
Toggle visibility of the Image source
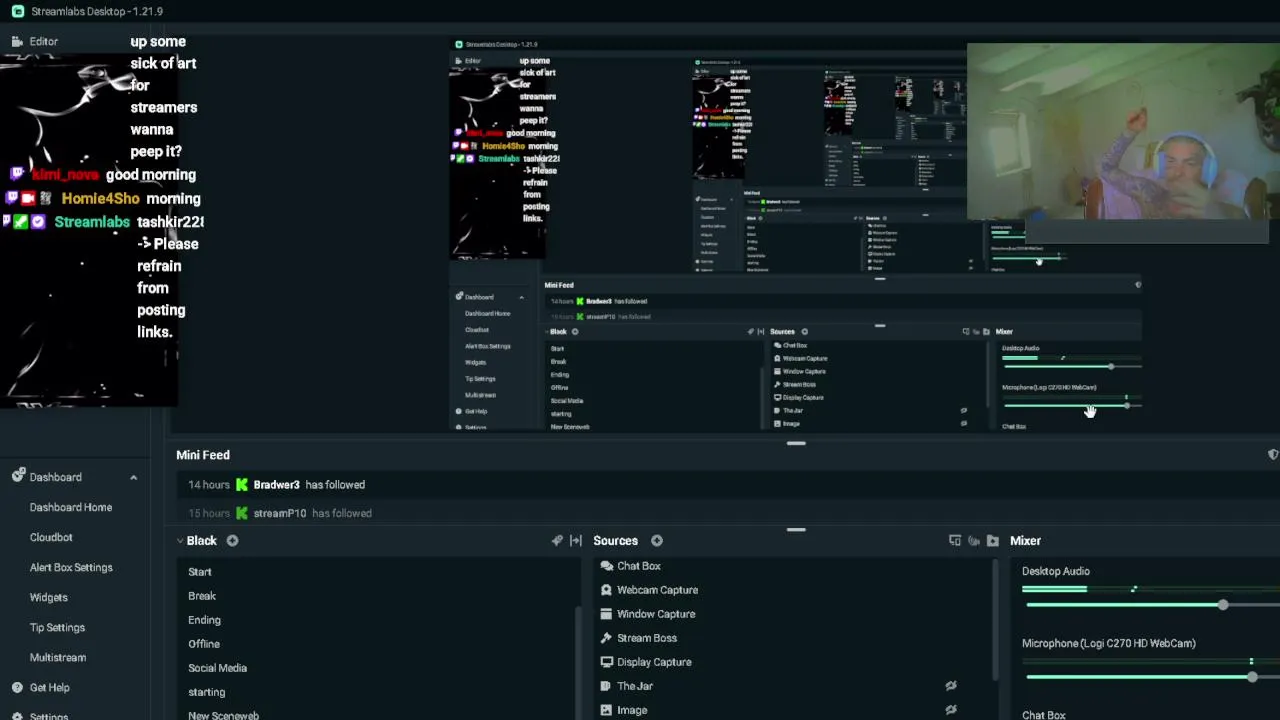coord(951,710)
